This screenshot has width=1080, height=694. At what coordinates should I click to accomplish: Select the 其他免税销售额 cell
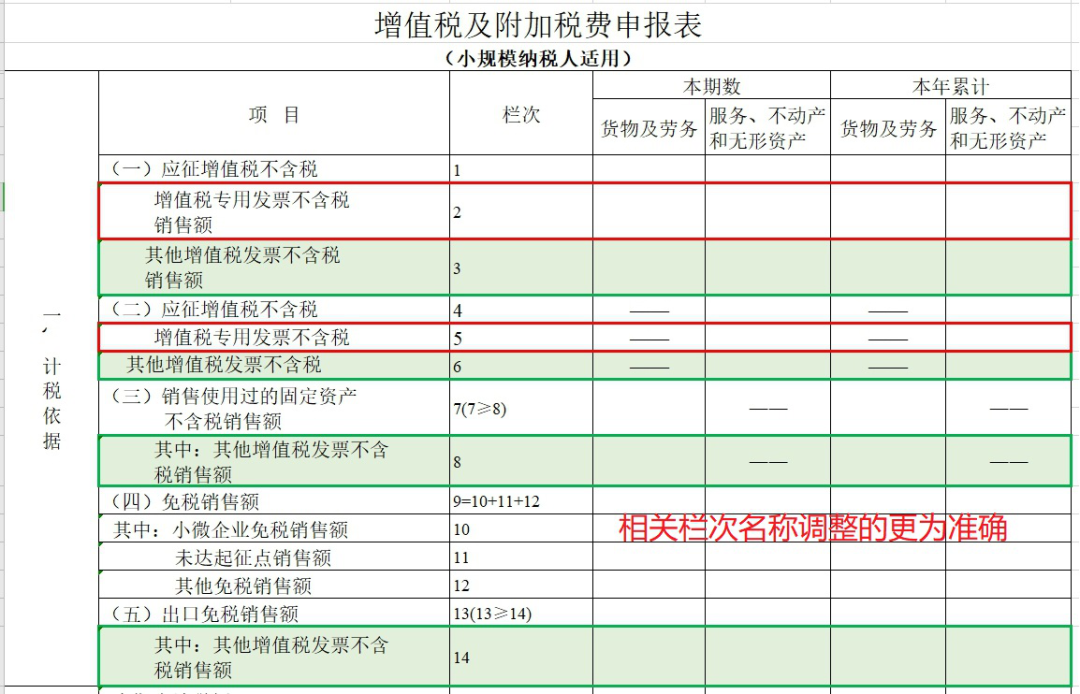[274, 585]
